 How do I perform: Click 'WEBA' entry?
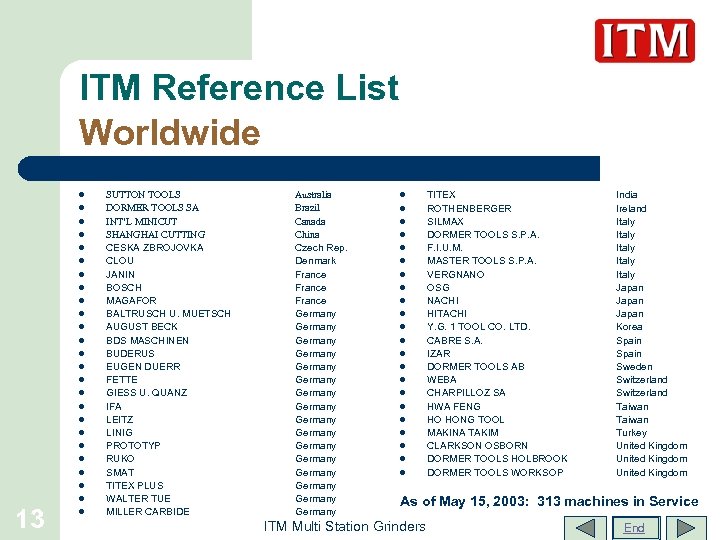(x=441, y=379)
